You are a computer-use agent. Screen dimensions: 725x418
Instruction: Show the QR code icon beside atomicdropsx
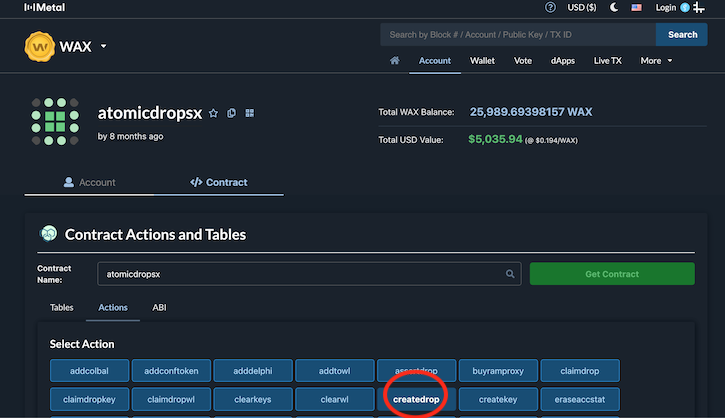click(250, 113)
